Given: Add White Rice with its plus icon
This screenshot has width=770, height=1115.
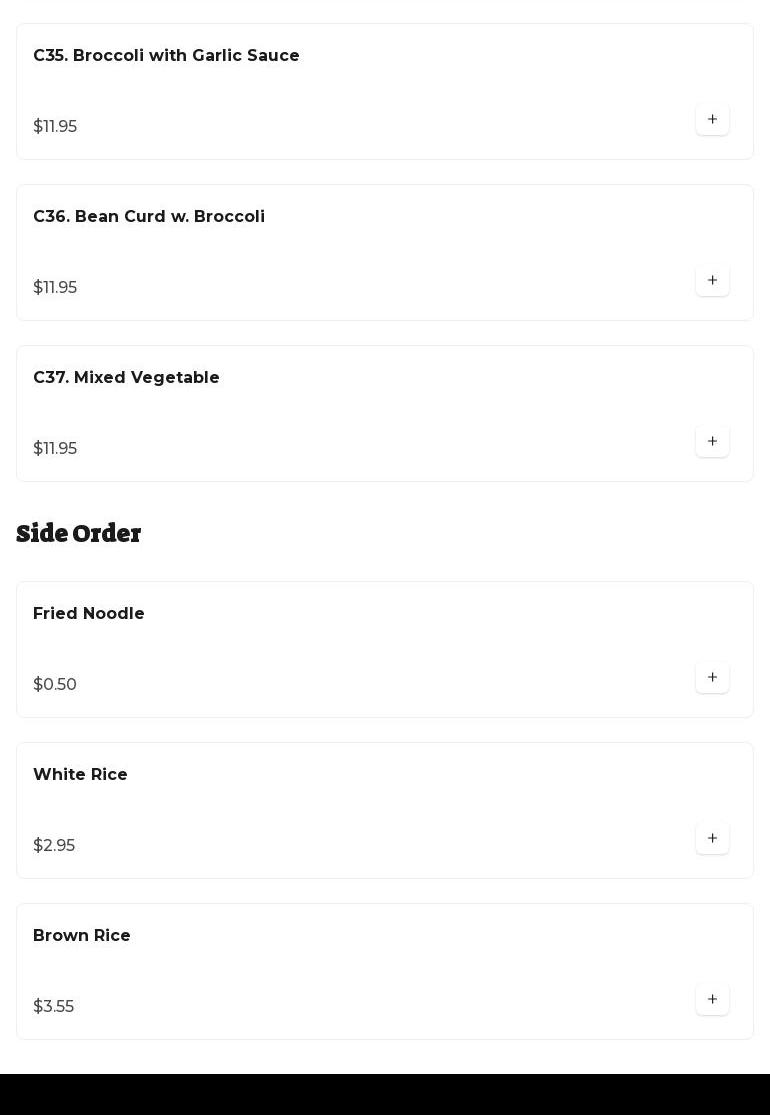Looking at the screenshot, I should (712, 839).
